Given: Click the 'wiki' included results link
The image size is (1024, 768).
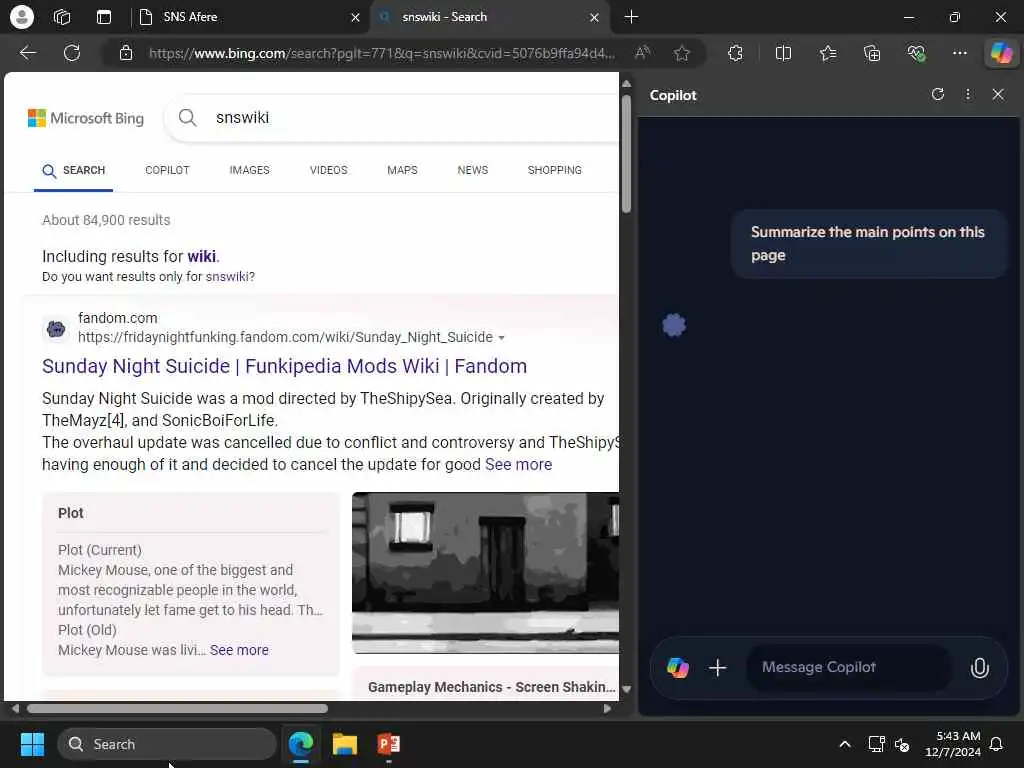Looking at the screenshot, I should coord(202,256).
